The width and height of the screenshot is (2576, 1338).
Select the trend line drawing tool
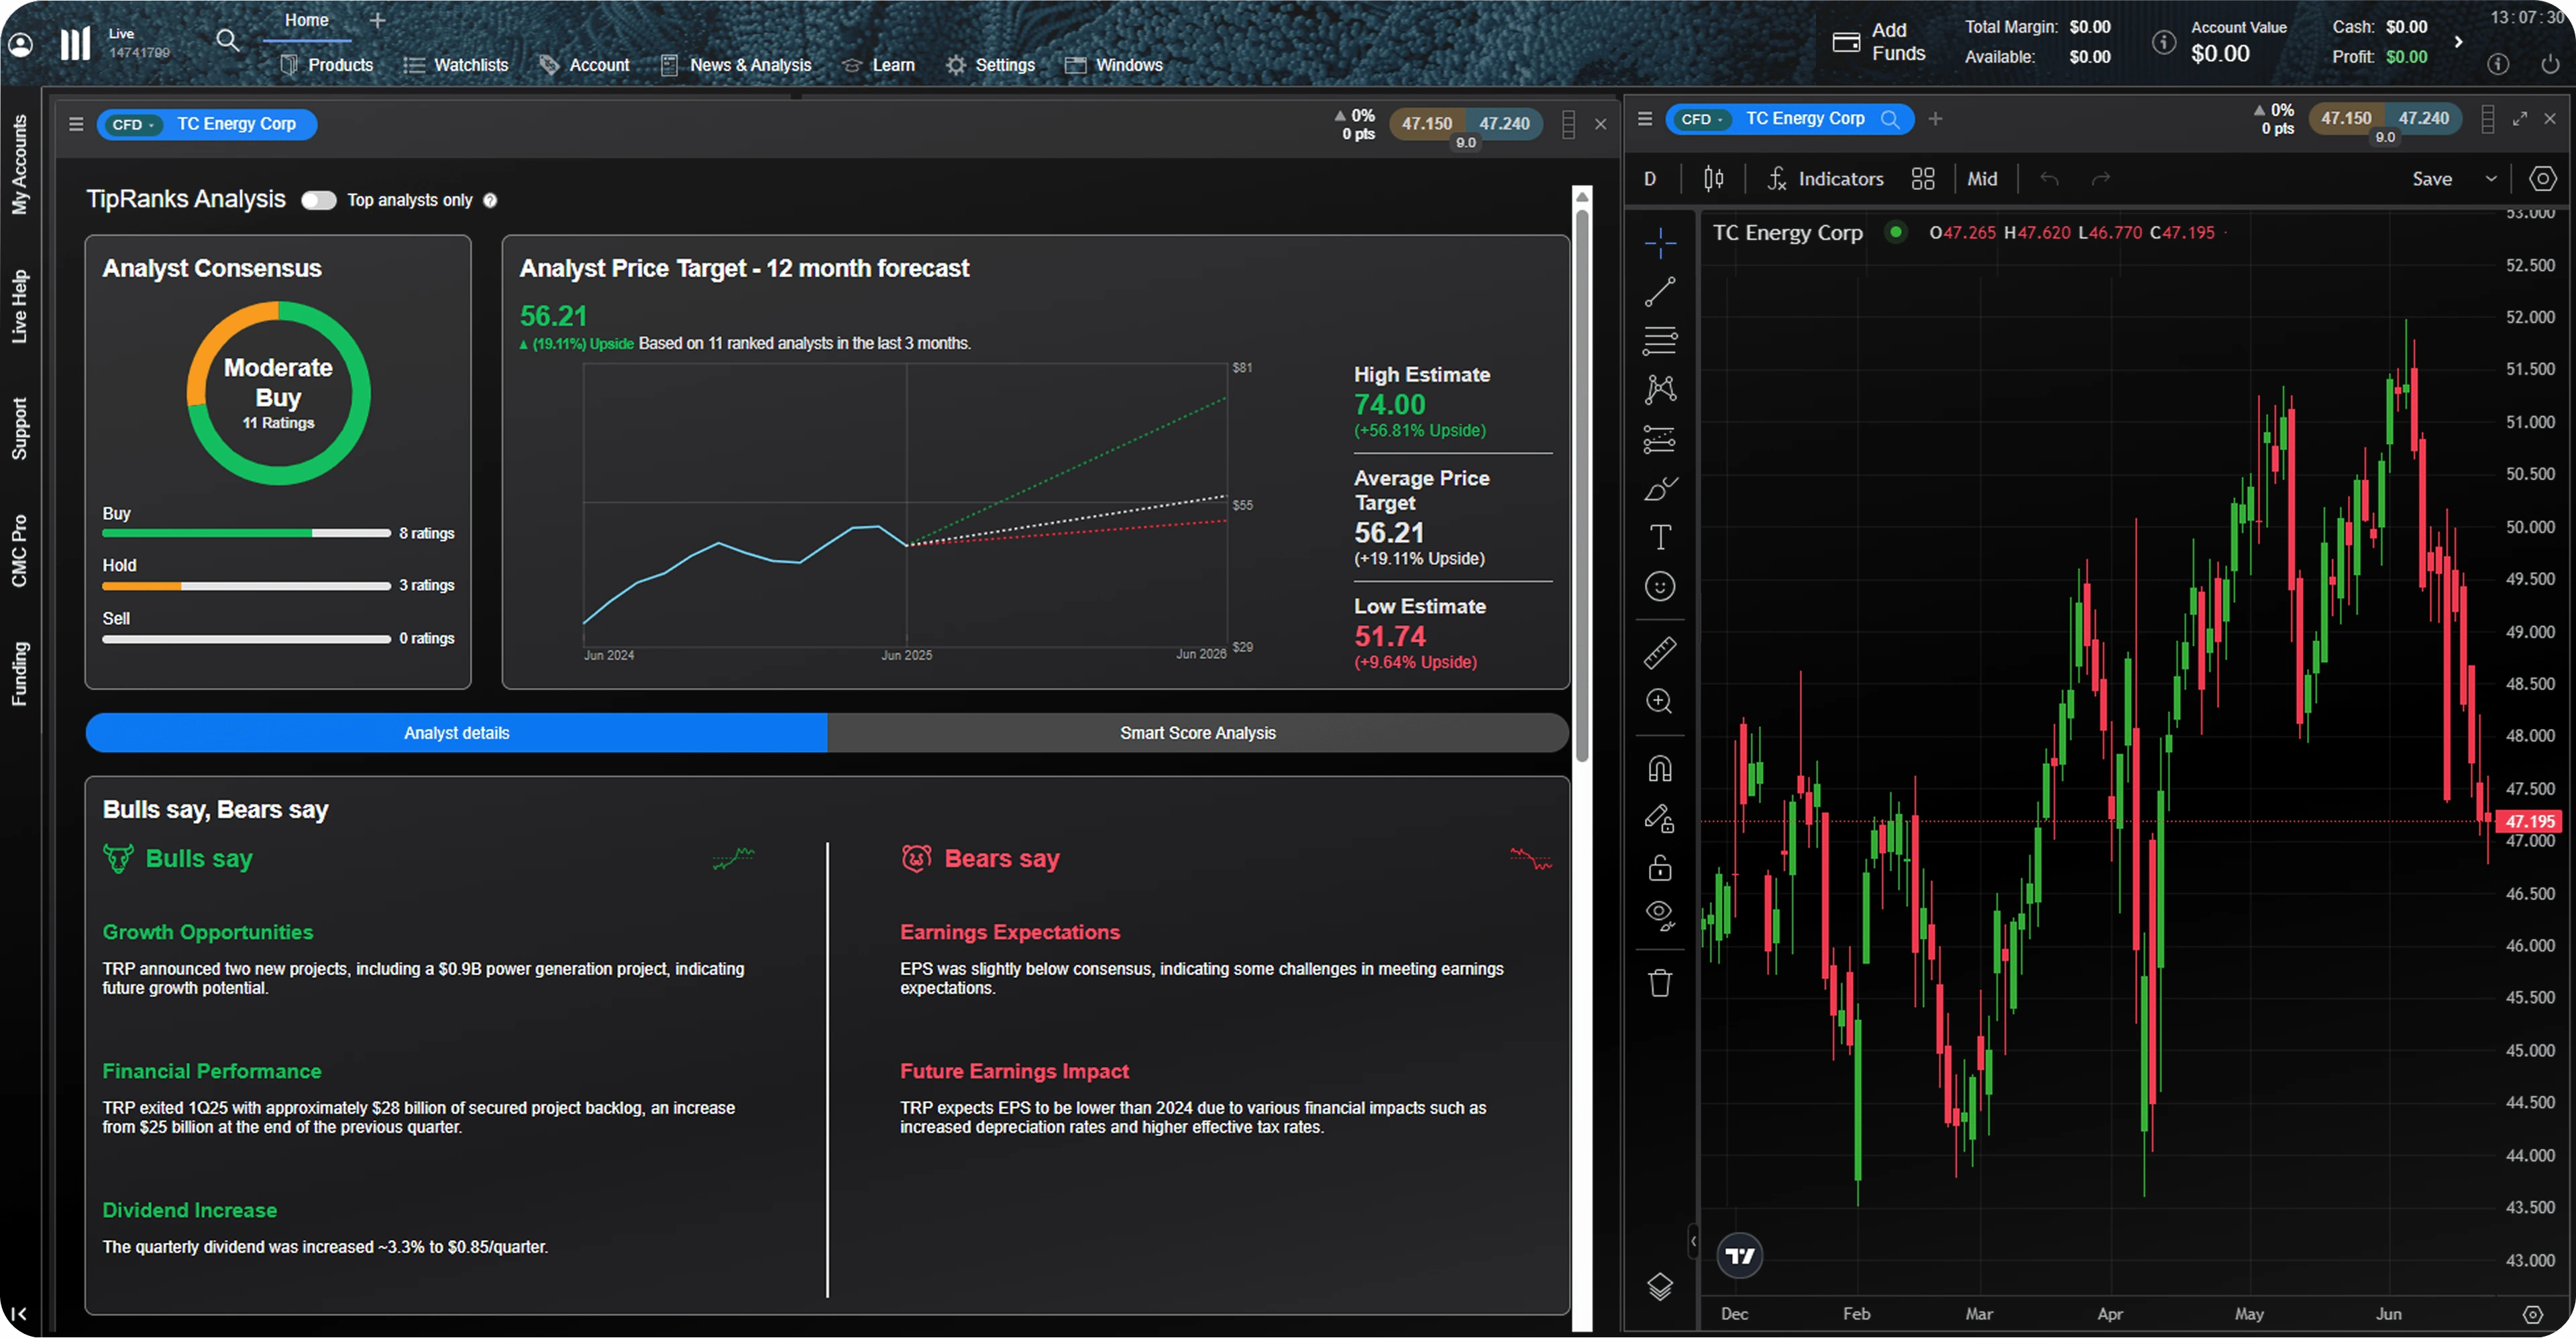point(1660,291)
